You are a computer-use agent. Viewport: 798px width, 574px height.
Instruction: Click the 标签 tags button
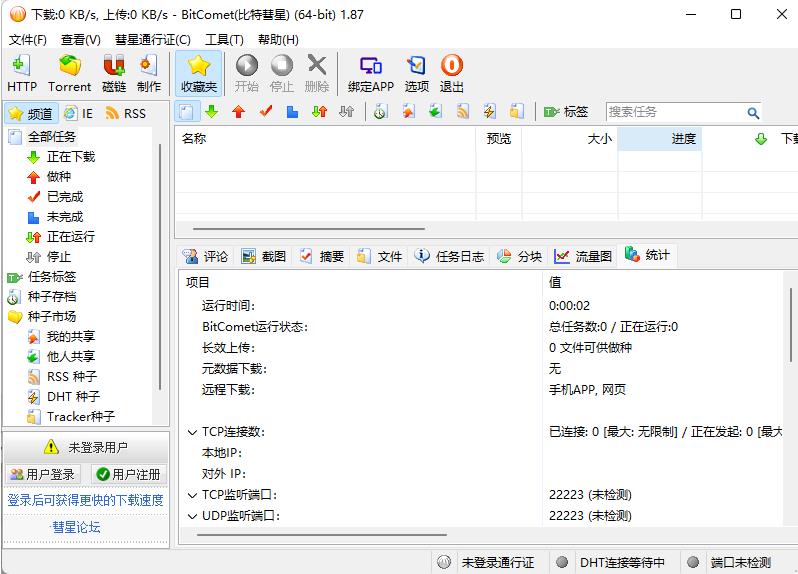pyautogui.click(x=566, y=111)
